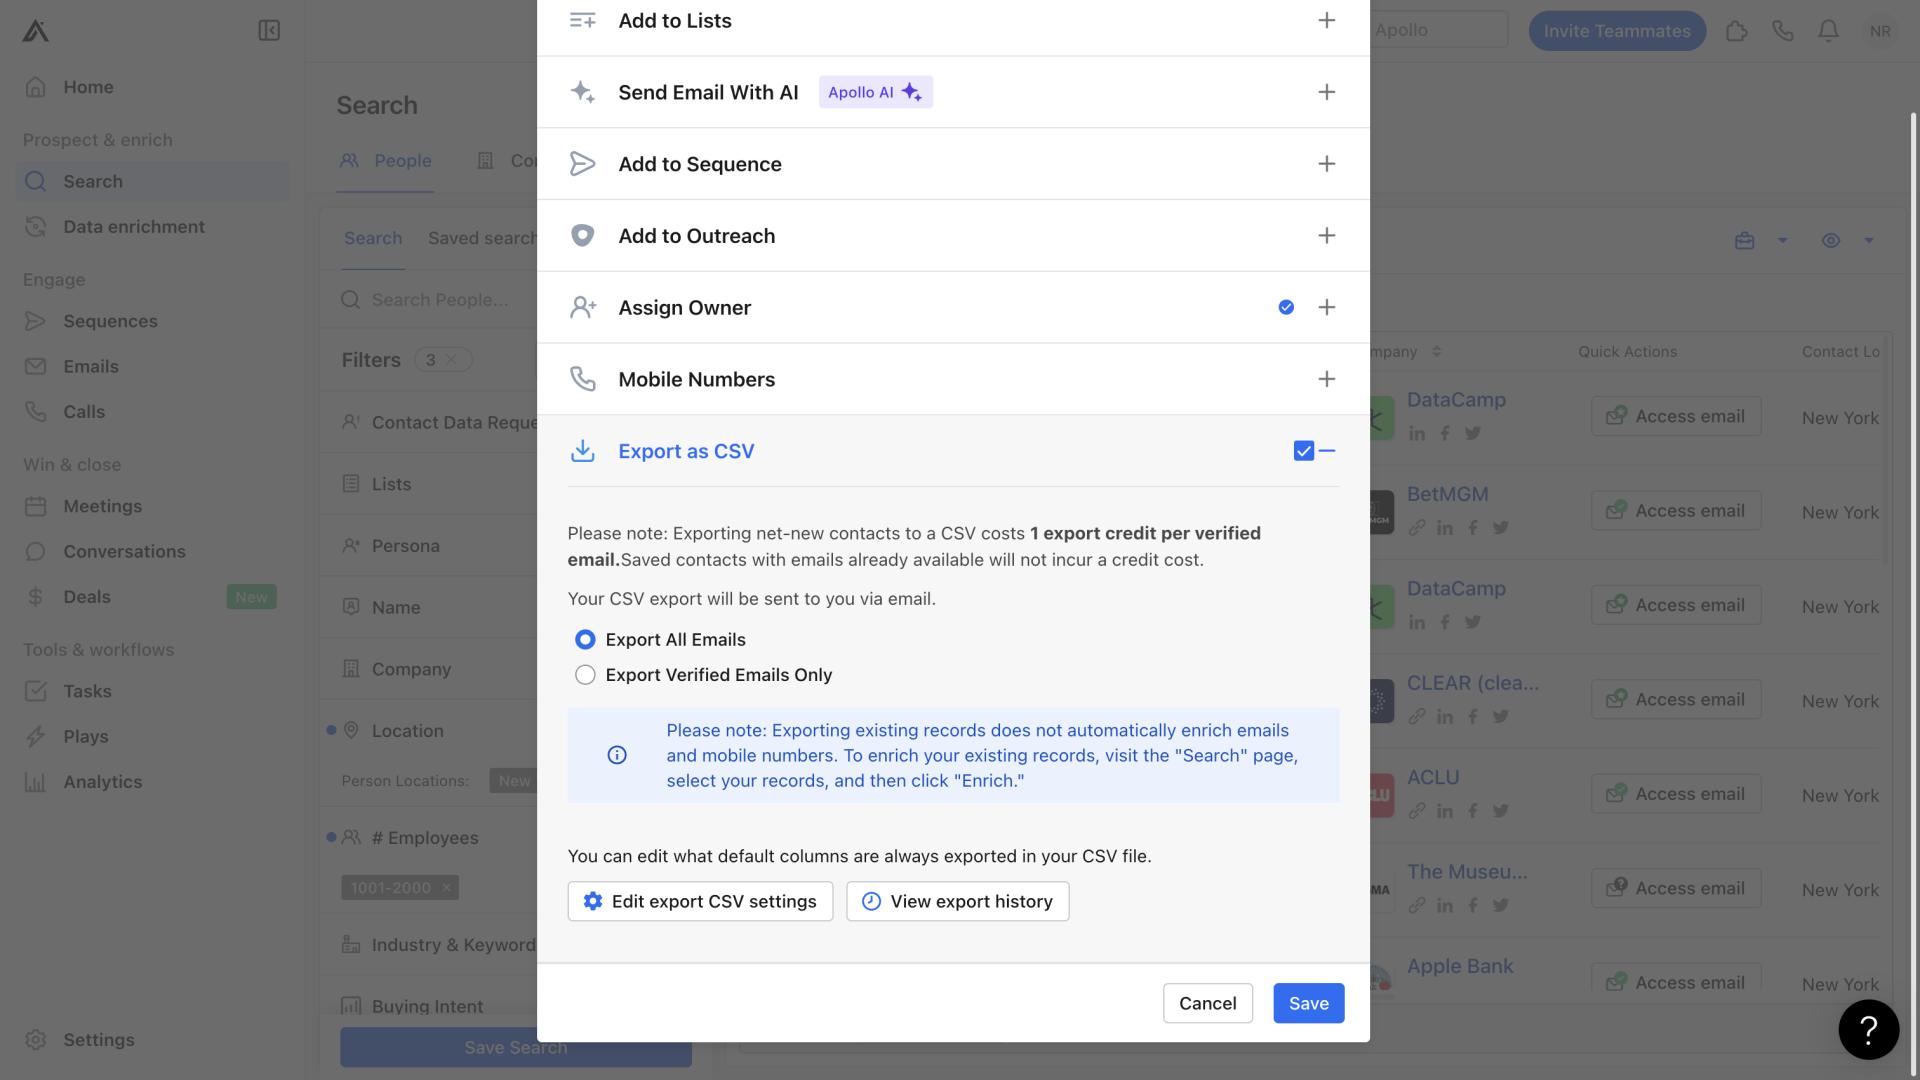
Task: Click the Save Search button
Action: [515, 1048]
